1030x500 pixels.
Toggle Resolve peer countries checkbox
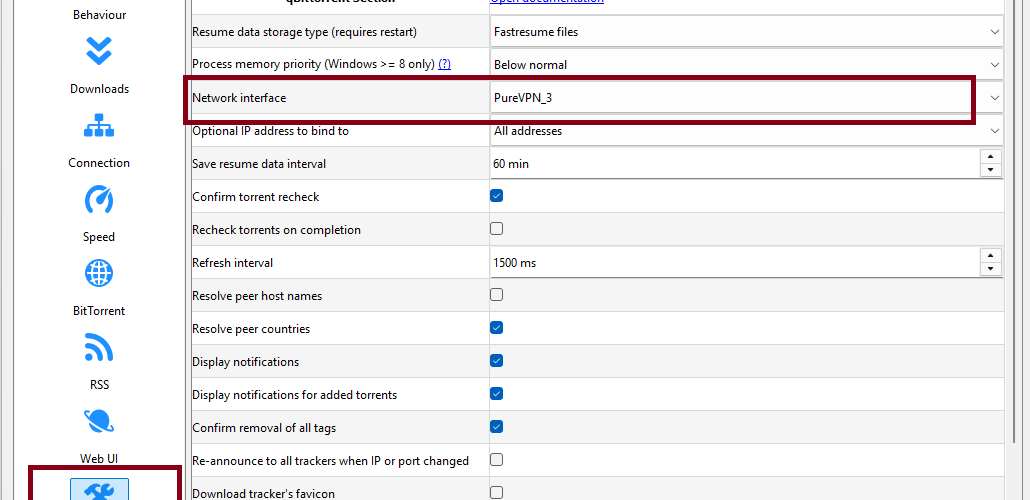pyautogui.click(x=497, y=327)
